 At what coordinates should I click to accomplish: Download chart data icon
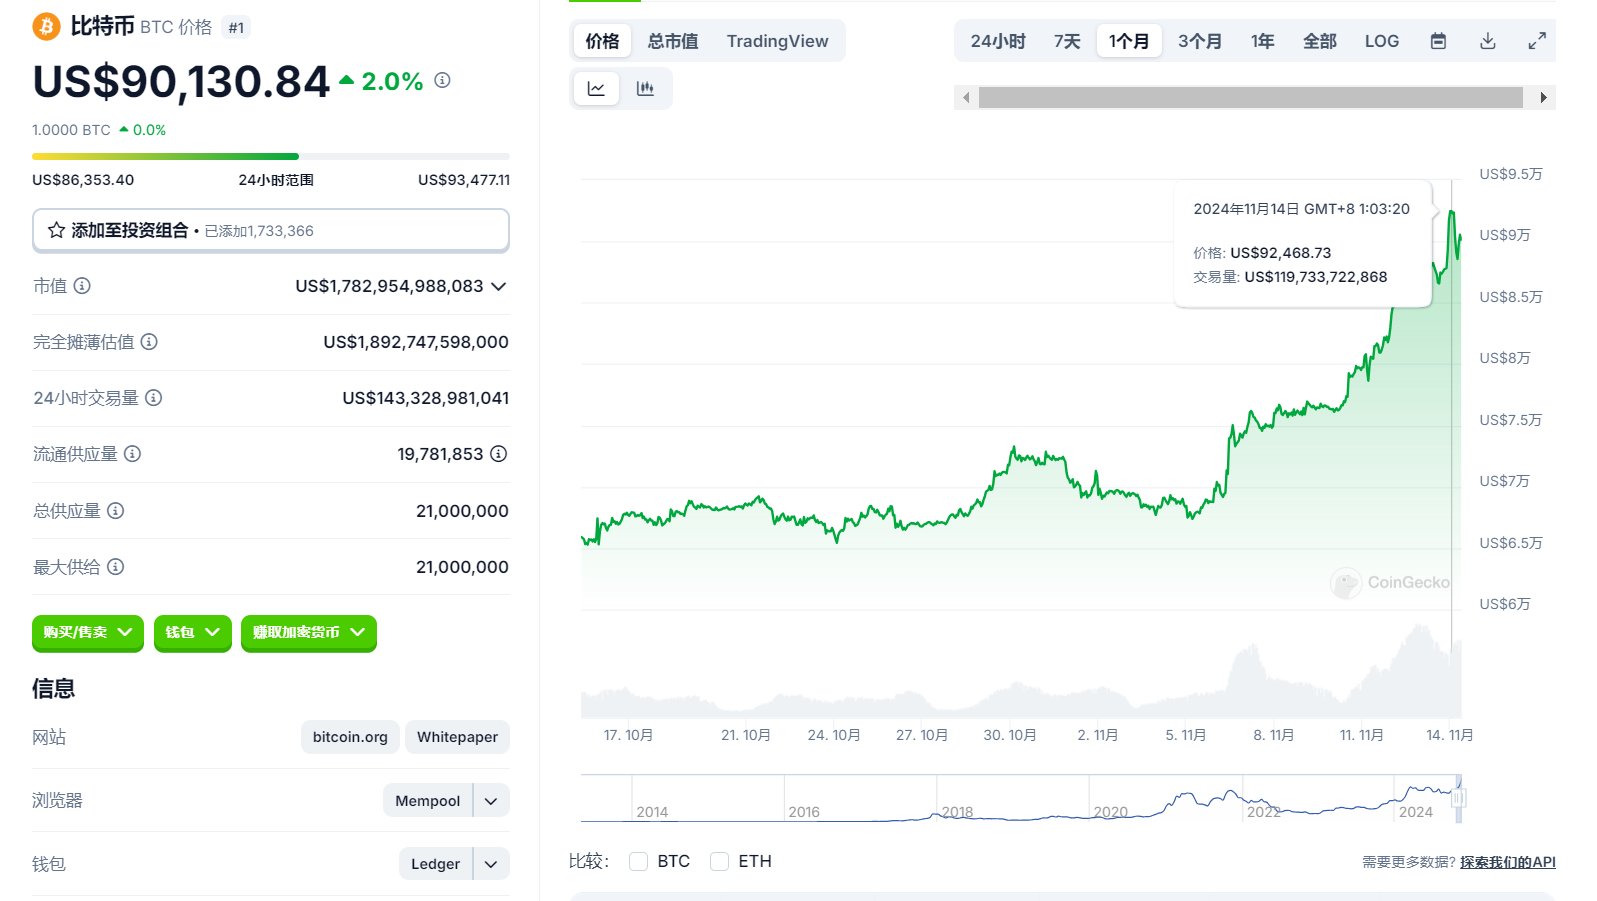1488,41
